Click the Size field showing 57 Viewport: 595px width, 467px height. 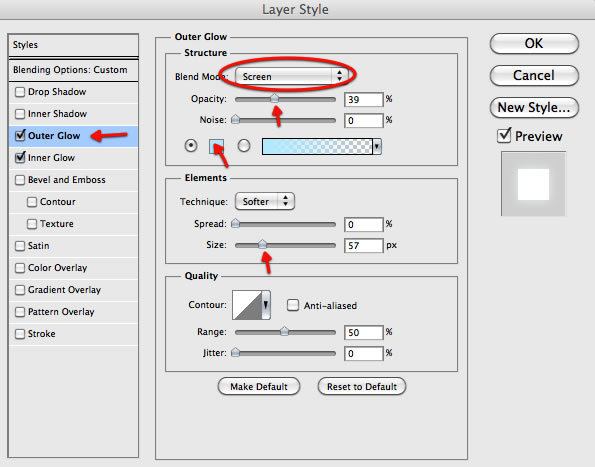(364, 245)
